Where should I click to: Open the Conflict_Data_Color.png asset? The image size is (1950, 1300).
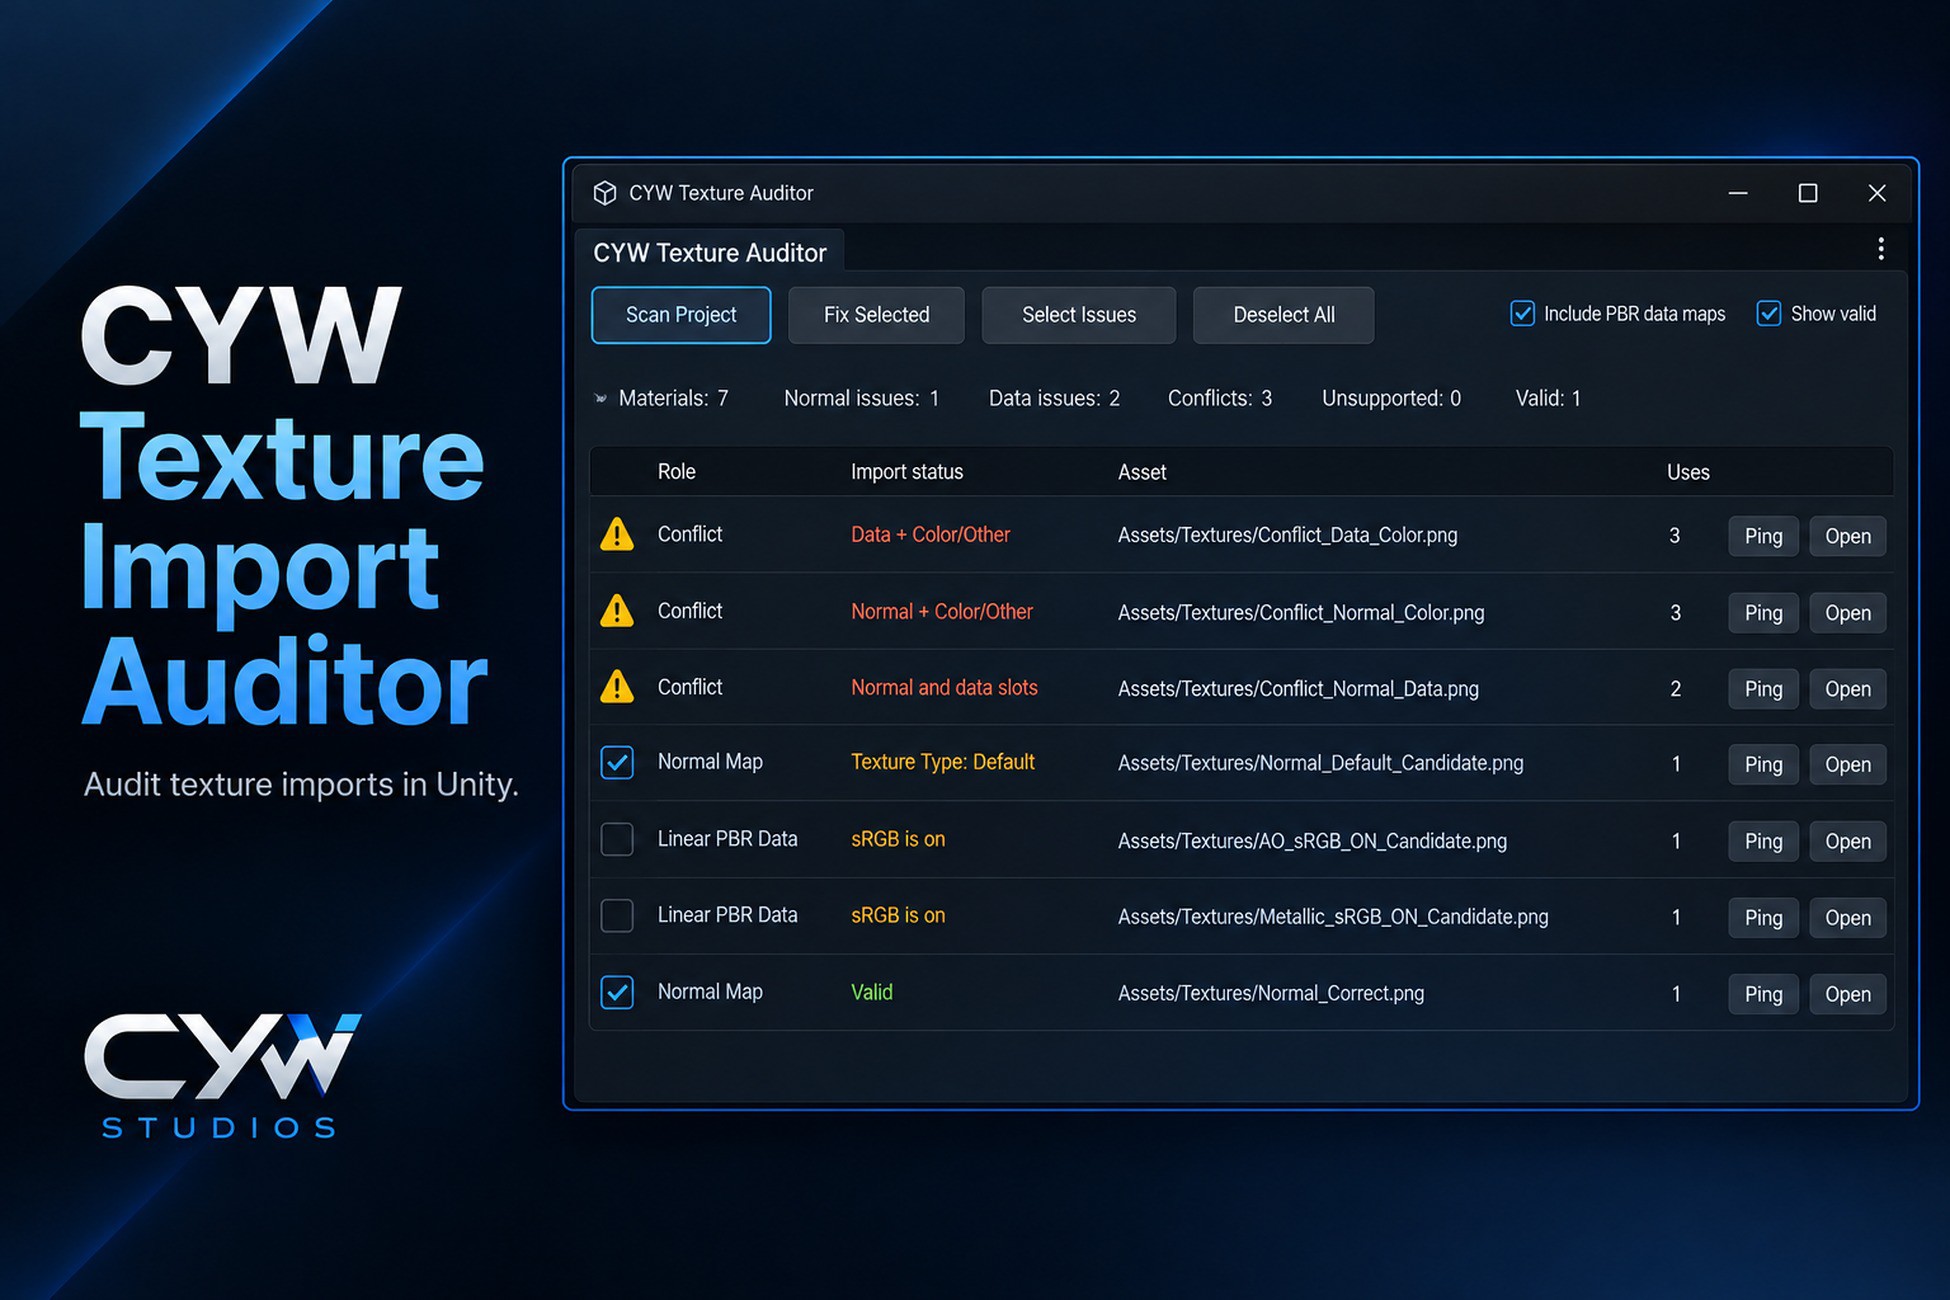1848,536
